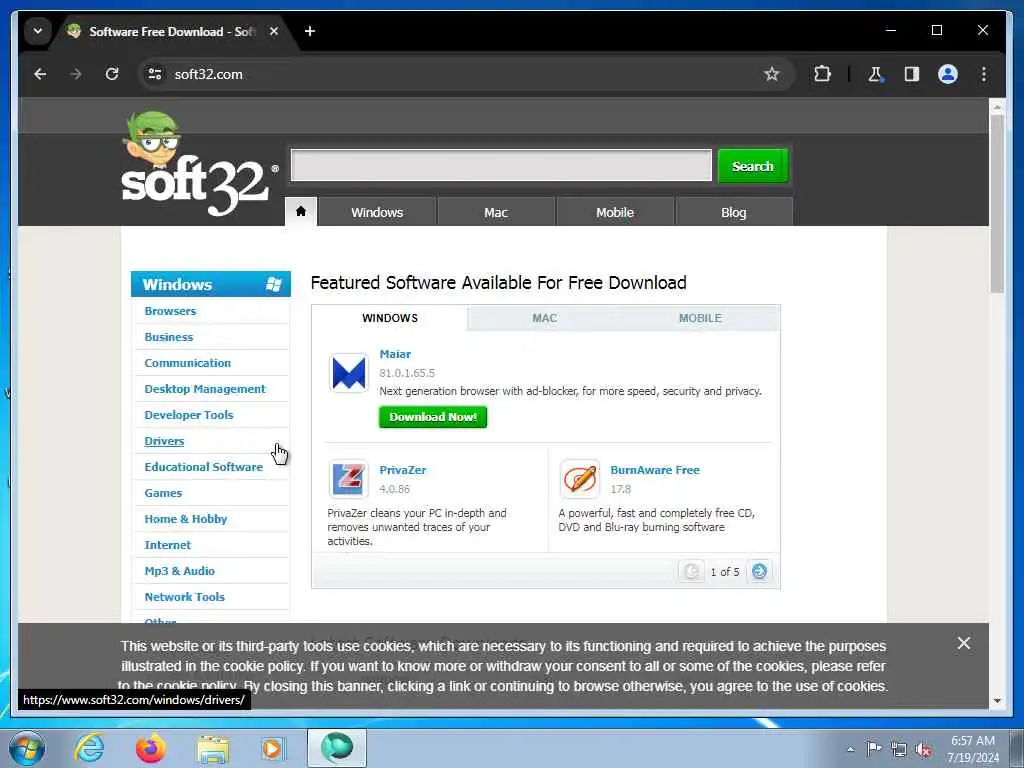Screen dimensions: 1024x768
Task: Click the page vertical scrollbar thumb
Action: [x=997, y=204]
